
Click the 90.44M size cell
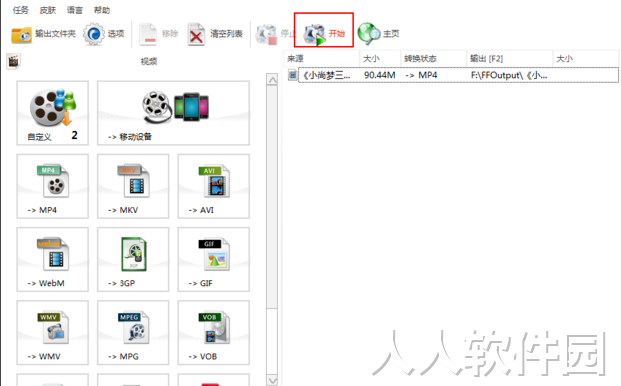coord(379,75)
